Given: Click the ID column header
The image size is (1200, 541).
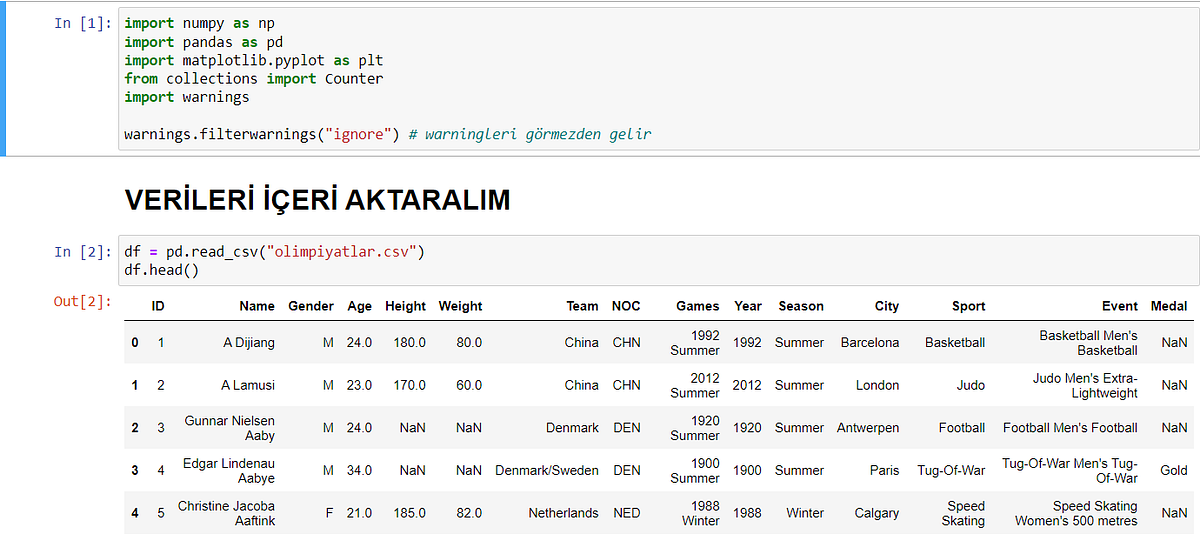Looking at the screenshot, I should click(x=158, y=306).
